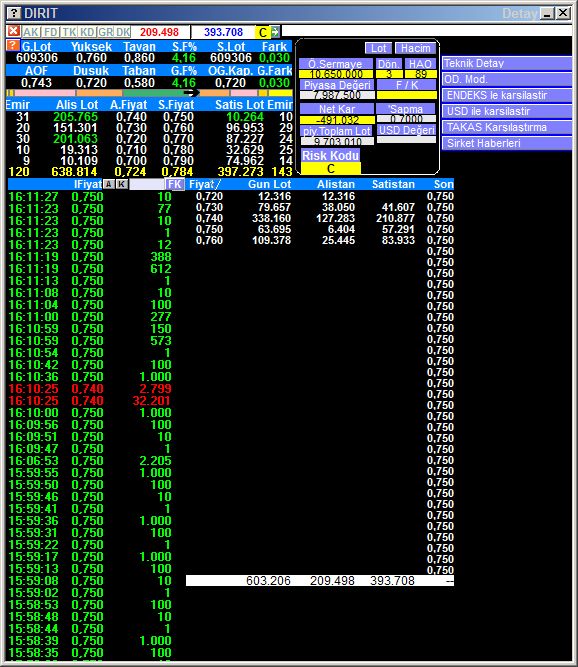The image size is (578, 667).
Task: Open Sirket Haberleri
Action: tap(507, 143)
